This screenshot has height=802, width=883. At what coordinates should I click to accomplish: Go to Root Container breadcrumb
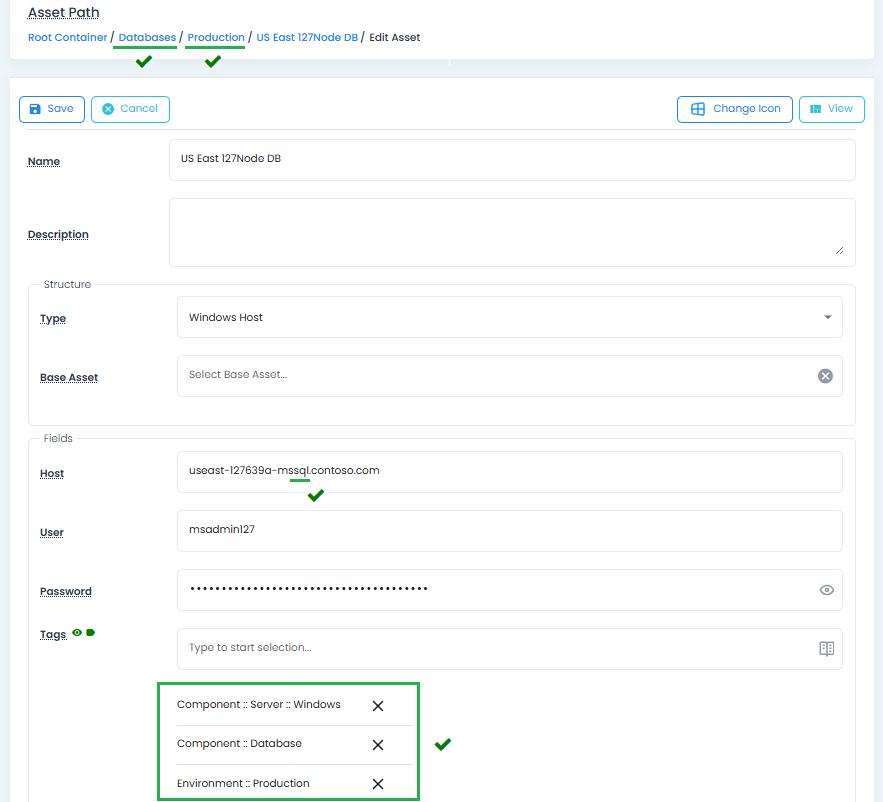coord(67,38)
